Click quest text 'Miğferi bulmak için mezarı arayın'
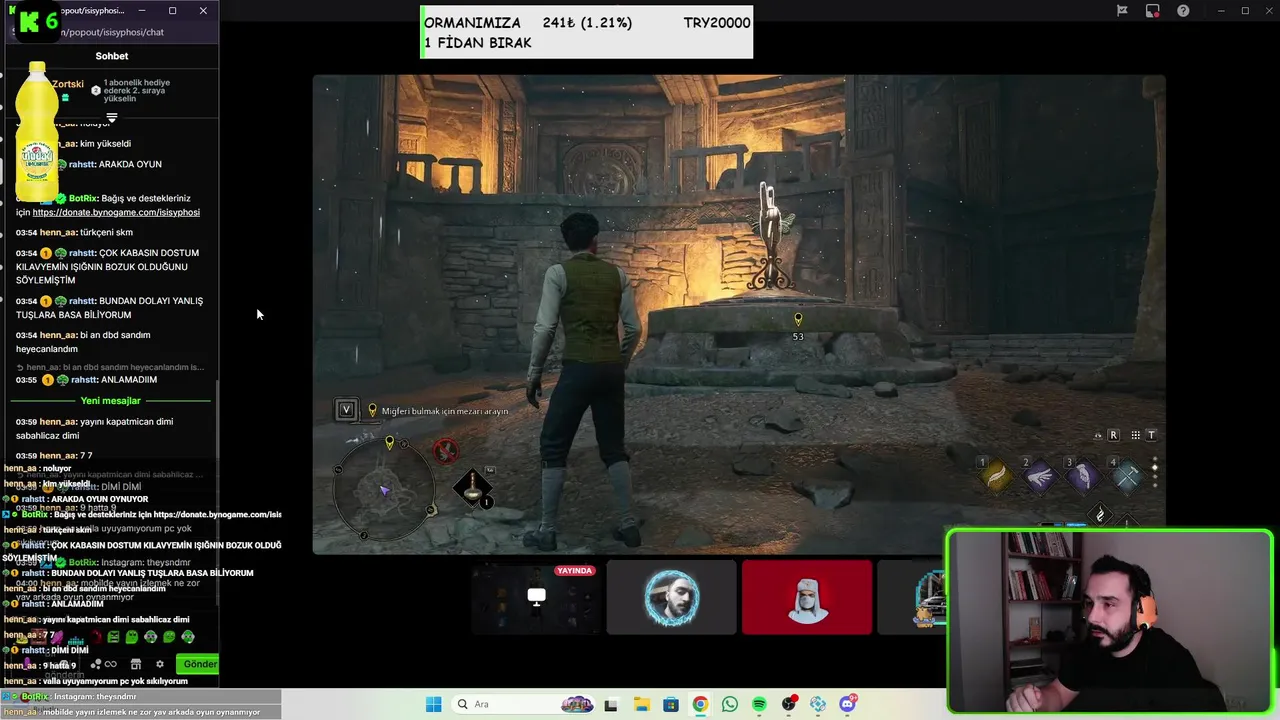 click(x=445, y=411)
